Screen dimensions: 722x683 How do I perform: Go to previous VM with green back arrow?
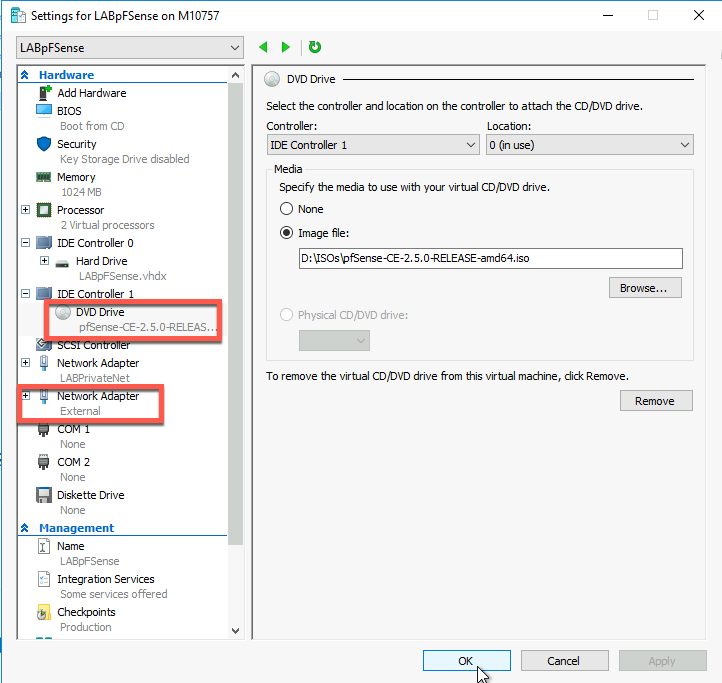(x=263, y=47)
